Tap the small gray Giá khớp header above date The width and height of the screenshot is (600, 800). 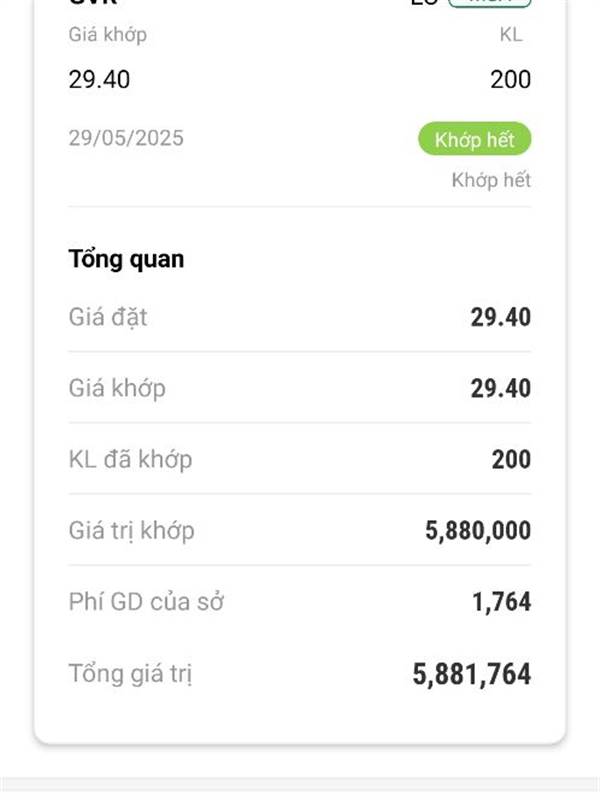[x=108, y=35]
